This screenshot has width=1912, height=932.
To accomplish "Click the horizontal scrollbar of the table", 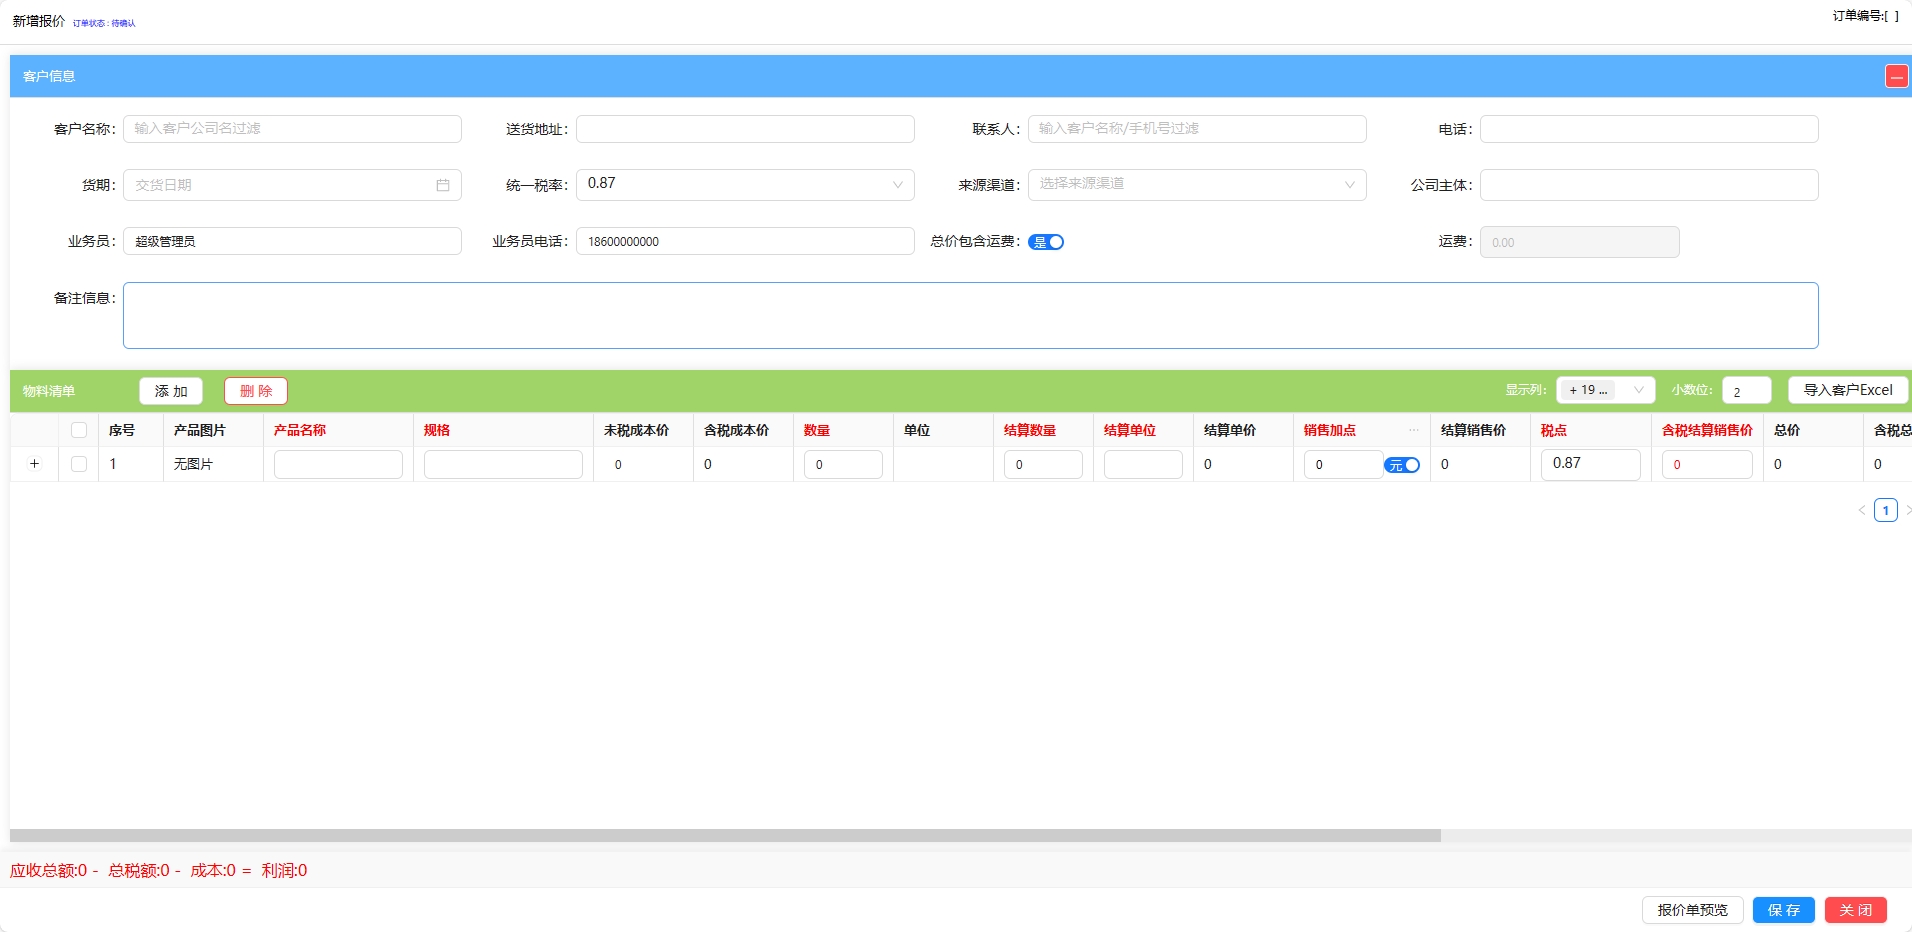I will (x=725, y=835).
